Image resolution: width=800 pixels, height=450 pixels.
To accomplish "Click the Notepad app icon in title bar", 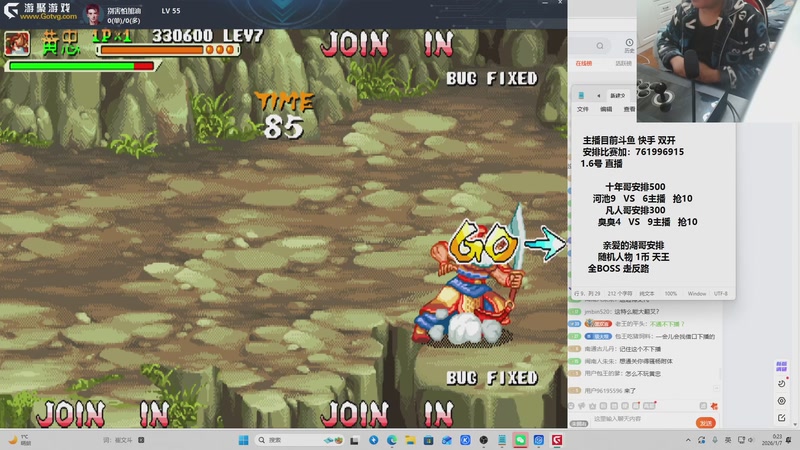I will 581,95.
